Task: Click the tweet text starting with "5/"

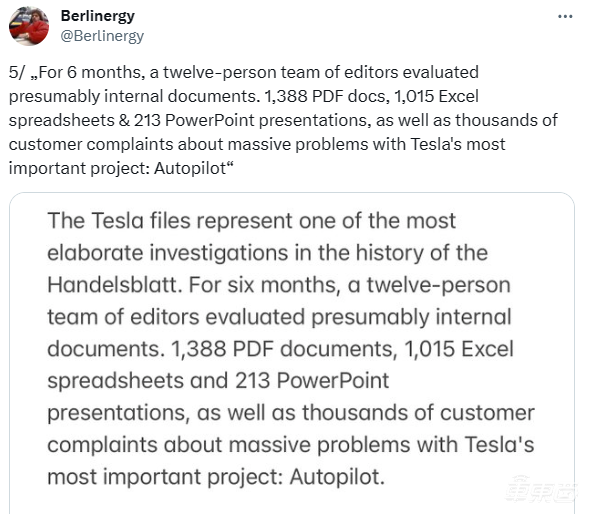Action: coord(283,120)
